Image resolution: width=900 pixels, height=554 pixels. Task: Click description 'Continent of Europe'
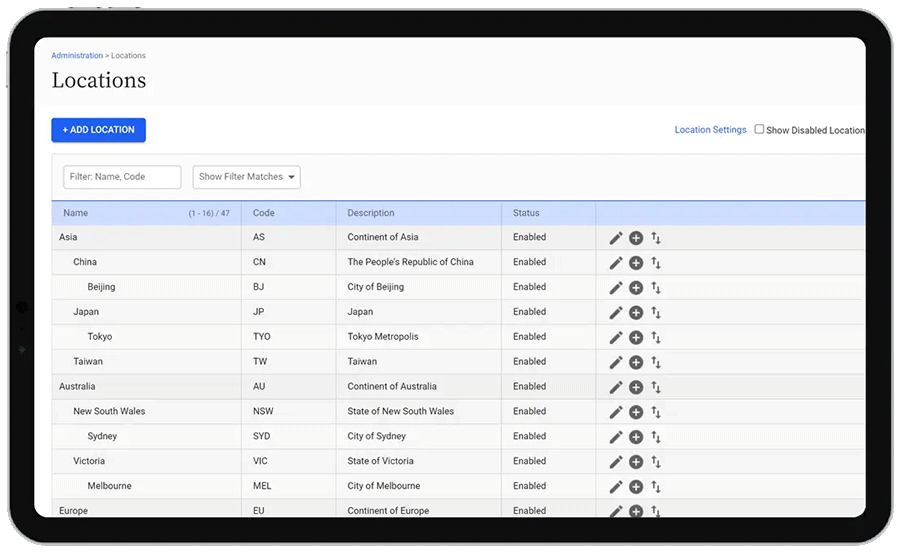pos(388,510)
